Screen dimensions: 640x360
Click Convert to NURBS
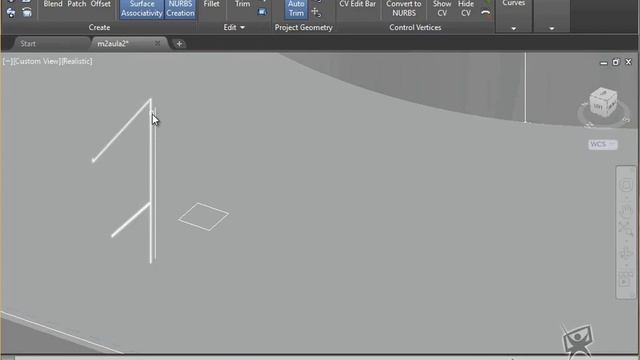point(404,9)
